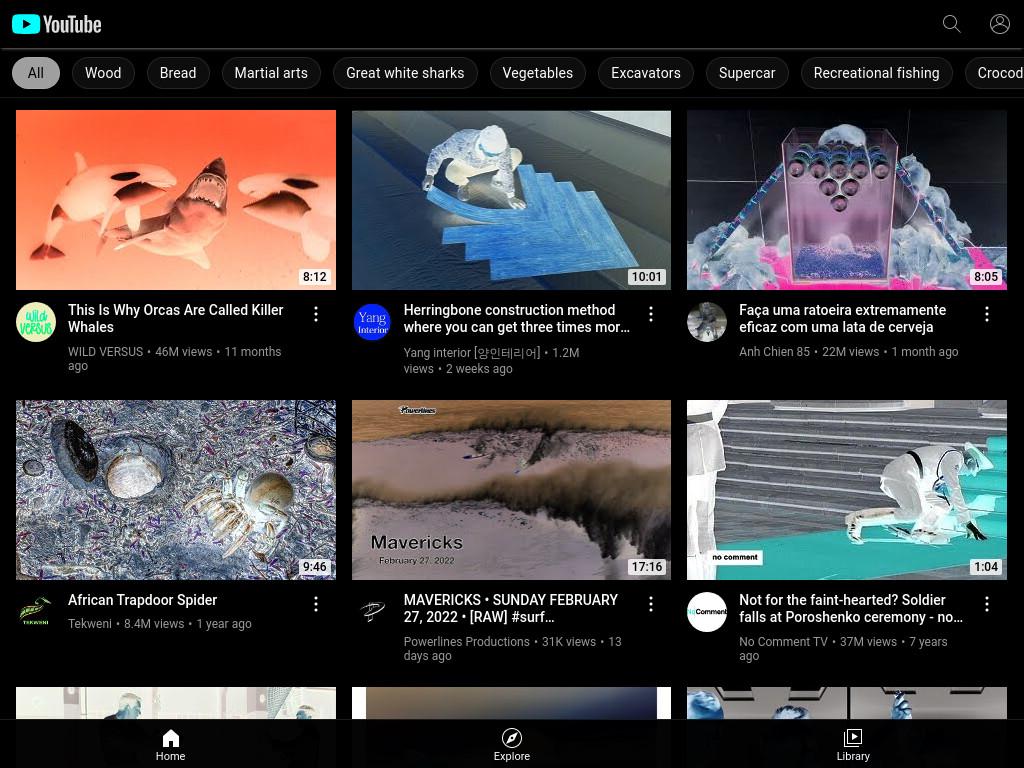Select the Martial arts filter chip
This screenshot has width=1024, height=768.
coord(271,73)
